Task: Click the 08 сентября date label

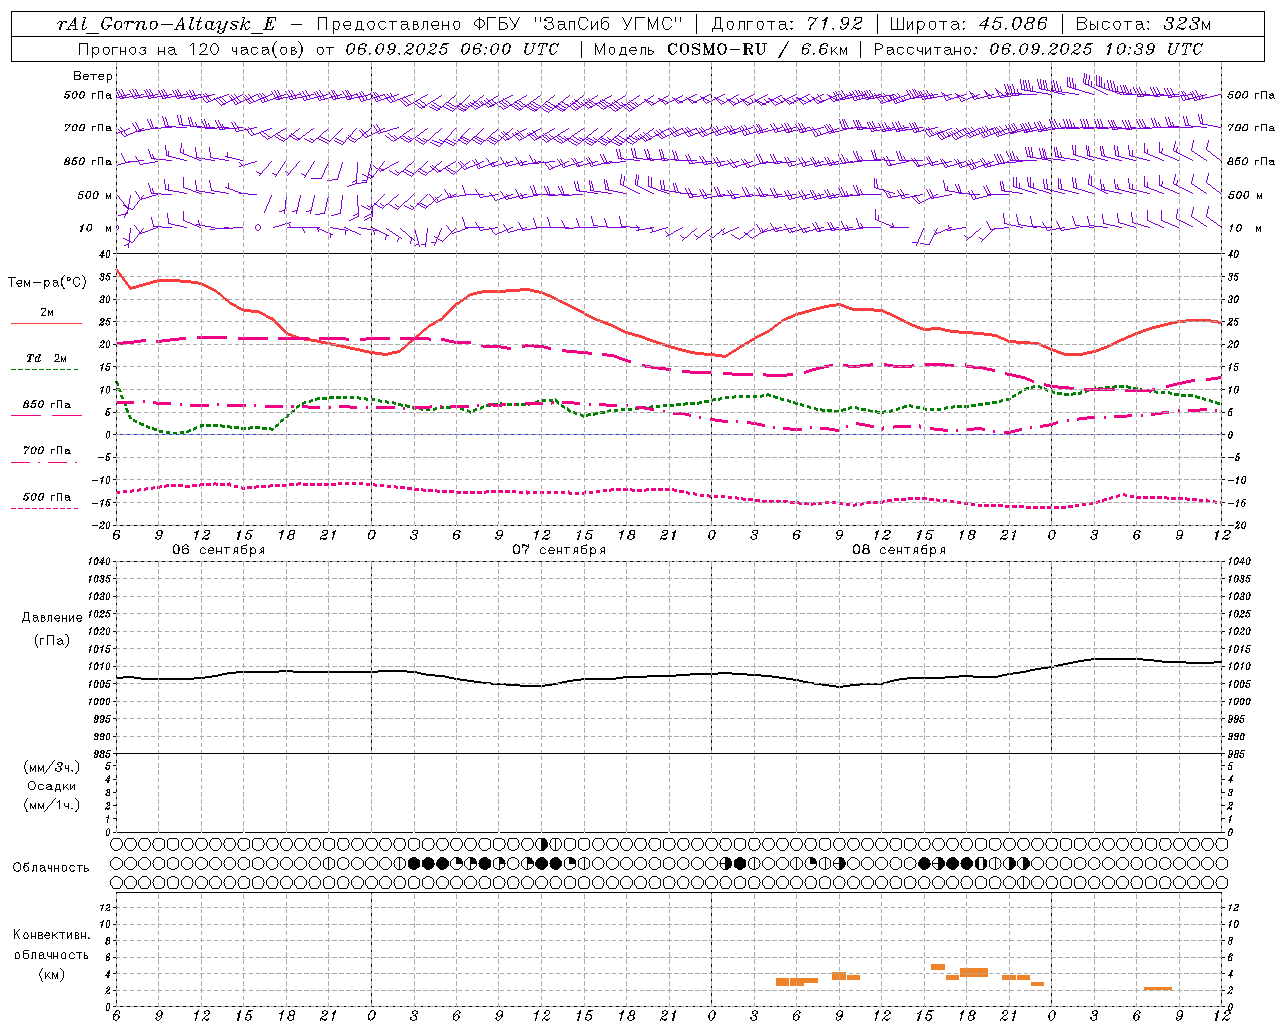Action: 898,550
